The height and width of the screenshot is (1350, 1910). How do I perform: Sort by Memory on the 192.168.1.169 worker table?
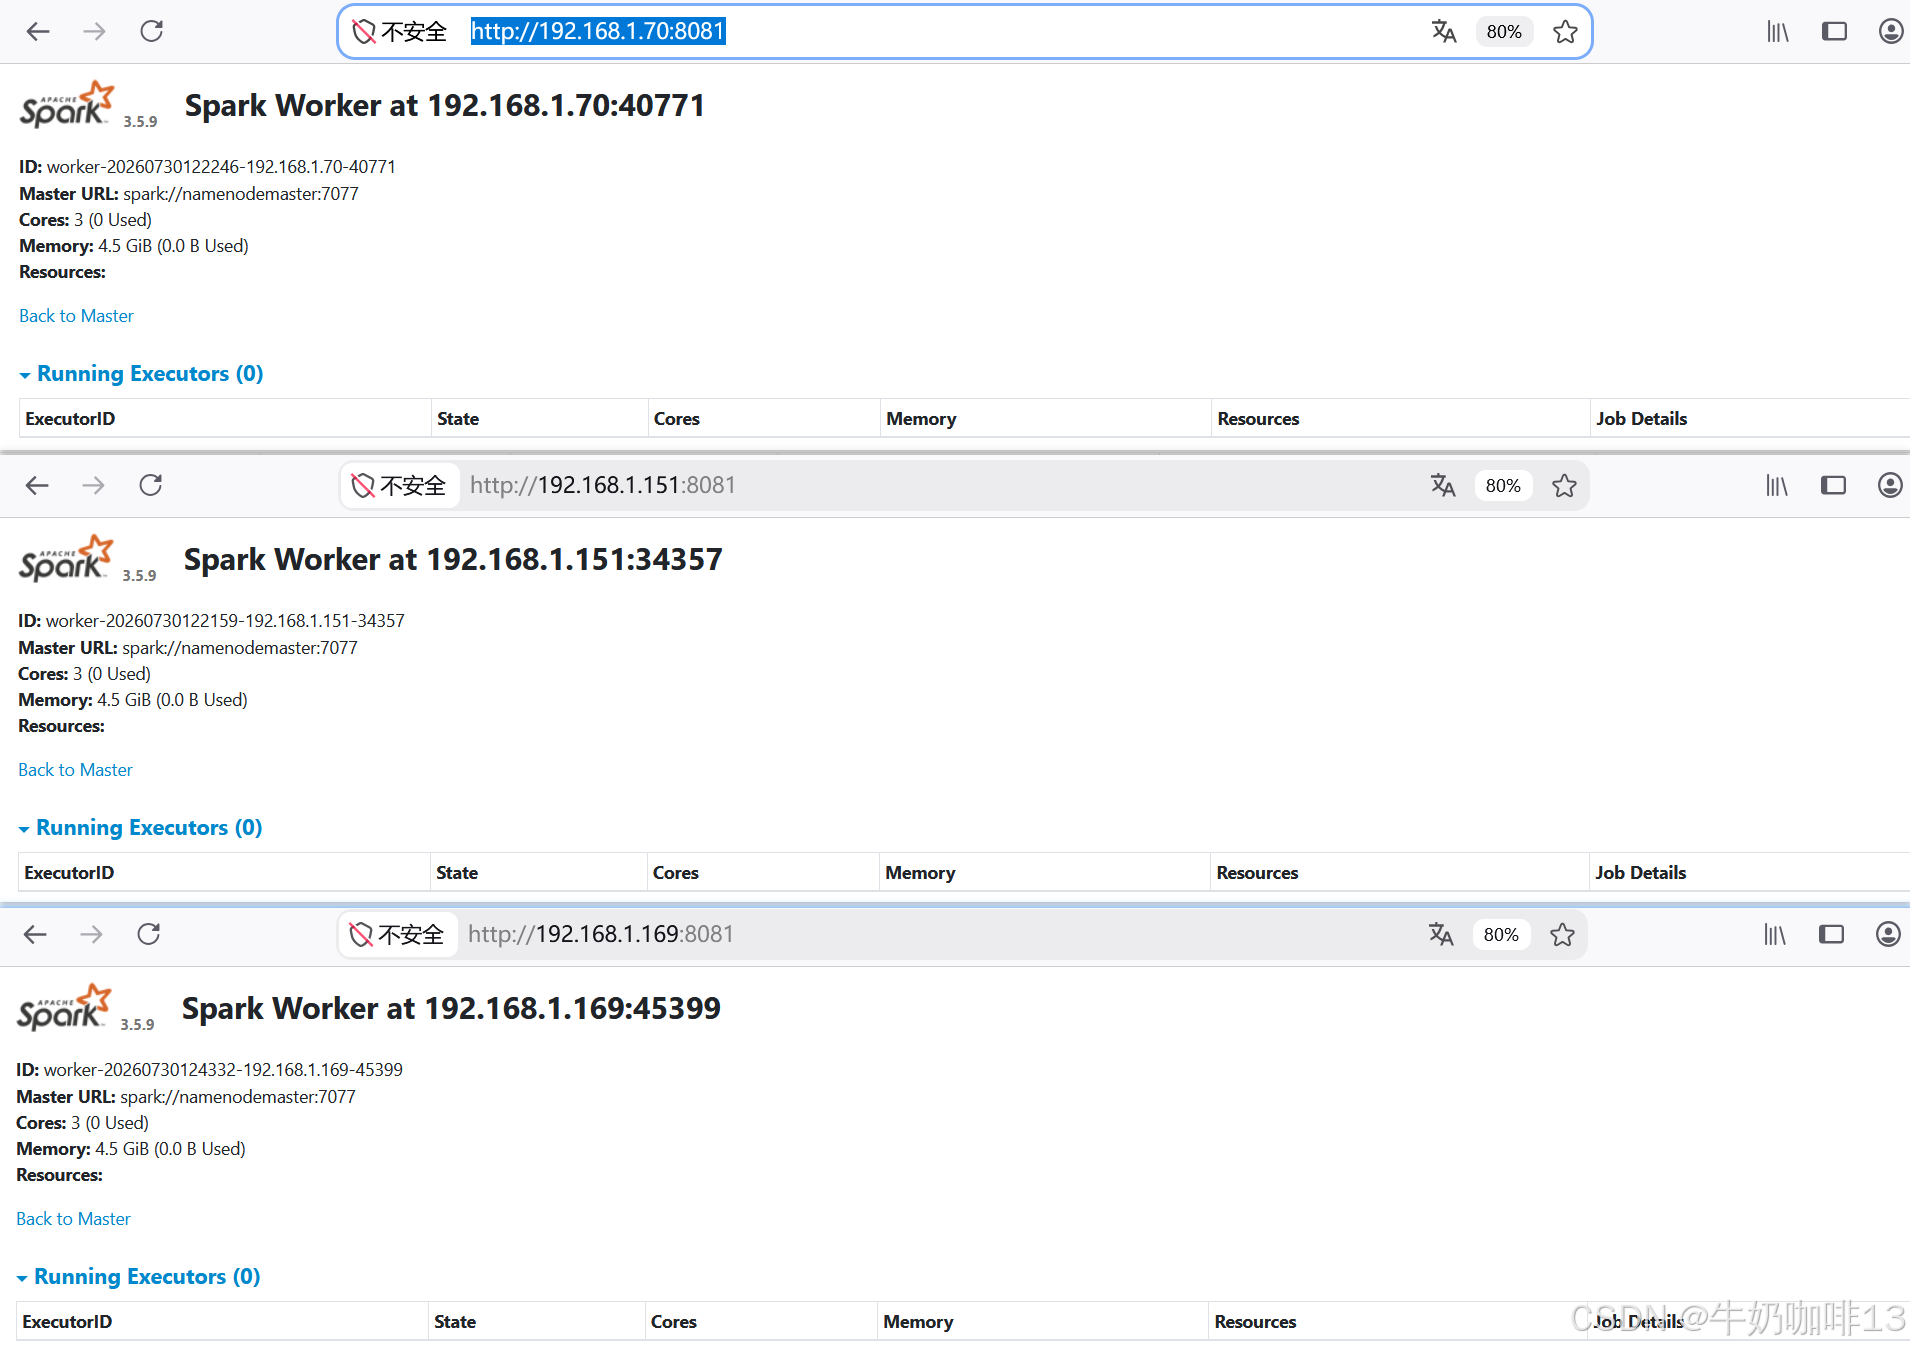point(1043,1322)
